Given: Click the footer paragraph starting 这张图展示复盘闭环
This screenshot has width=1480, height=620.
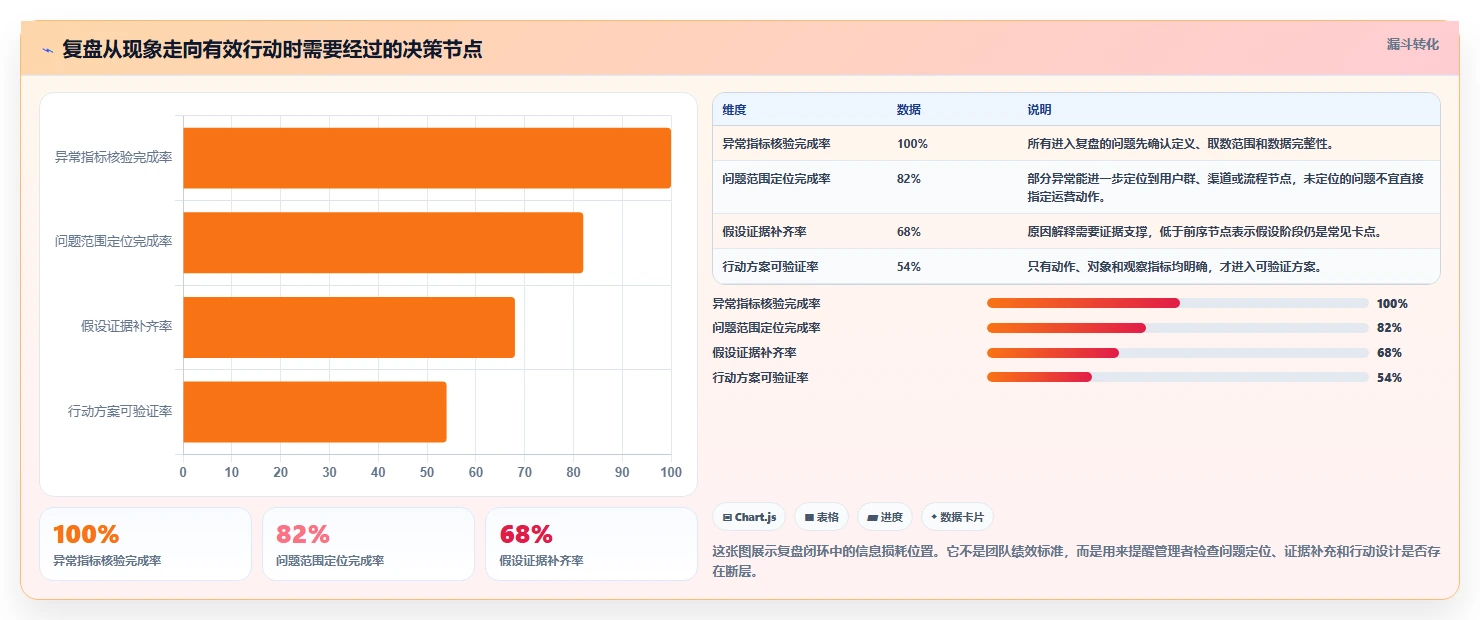Looking at the screenshot, I should coord(1076,561).
